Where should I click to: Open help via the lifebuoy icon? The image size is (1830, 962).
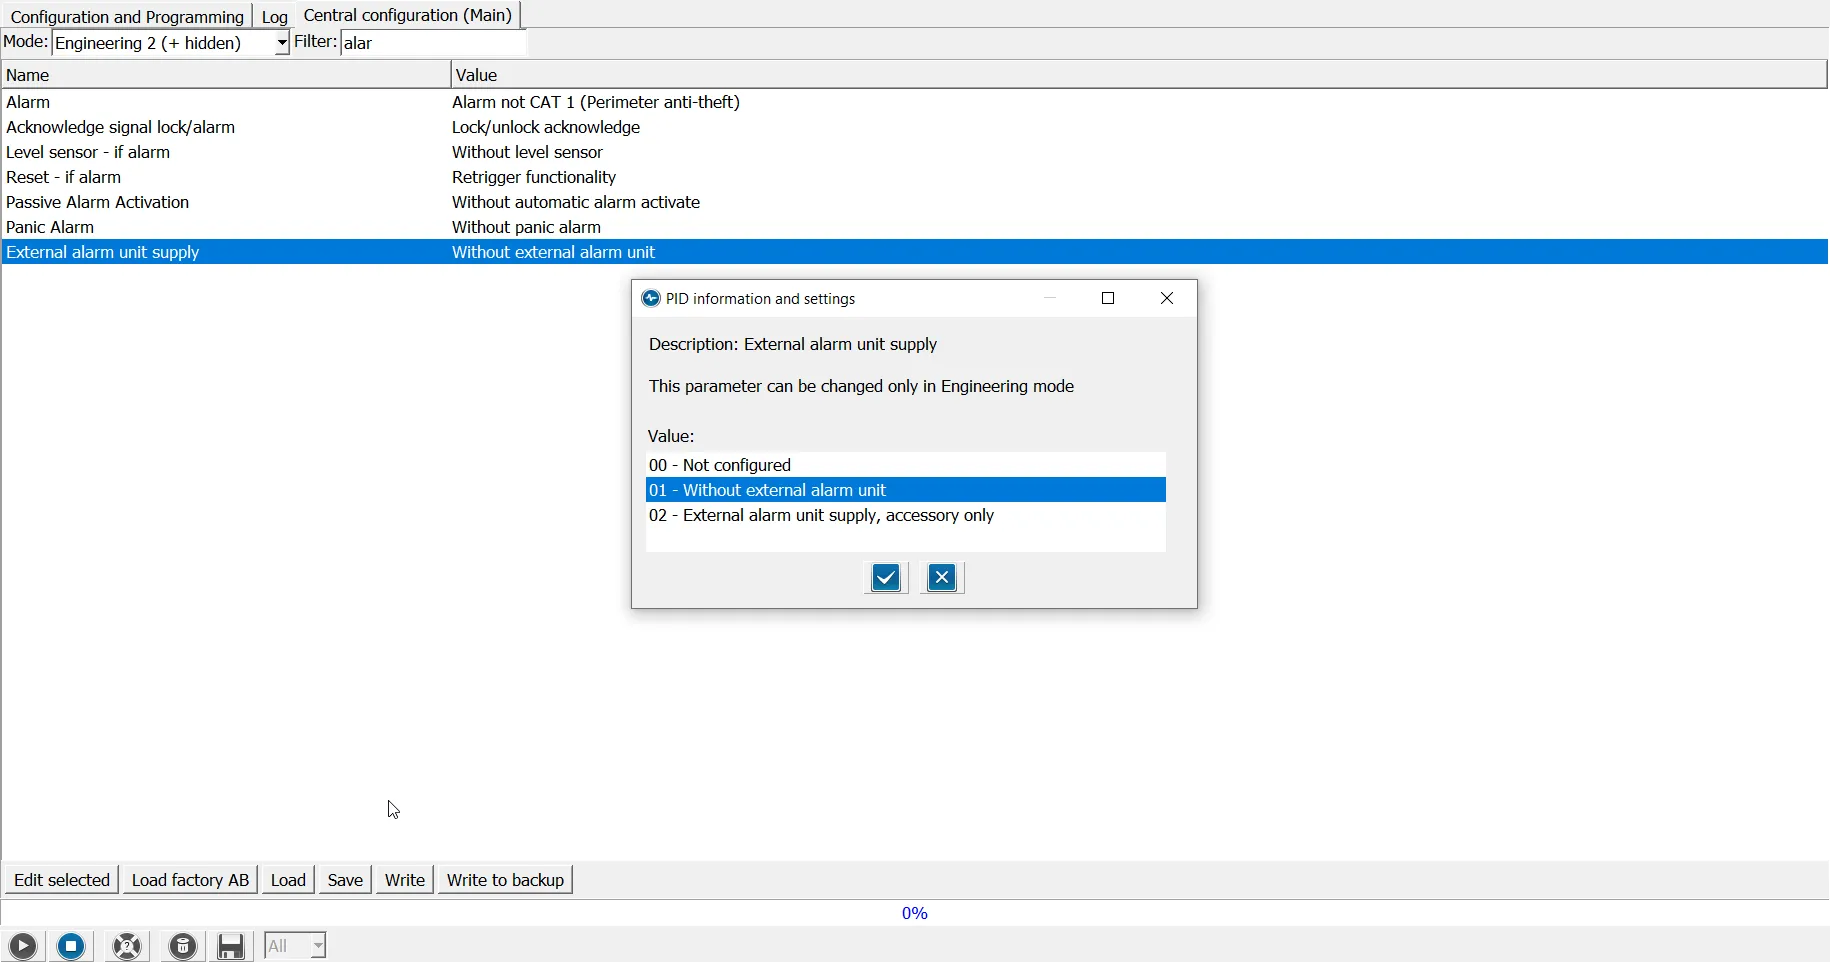[x=128, y=946]
